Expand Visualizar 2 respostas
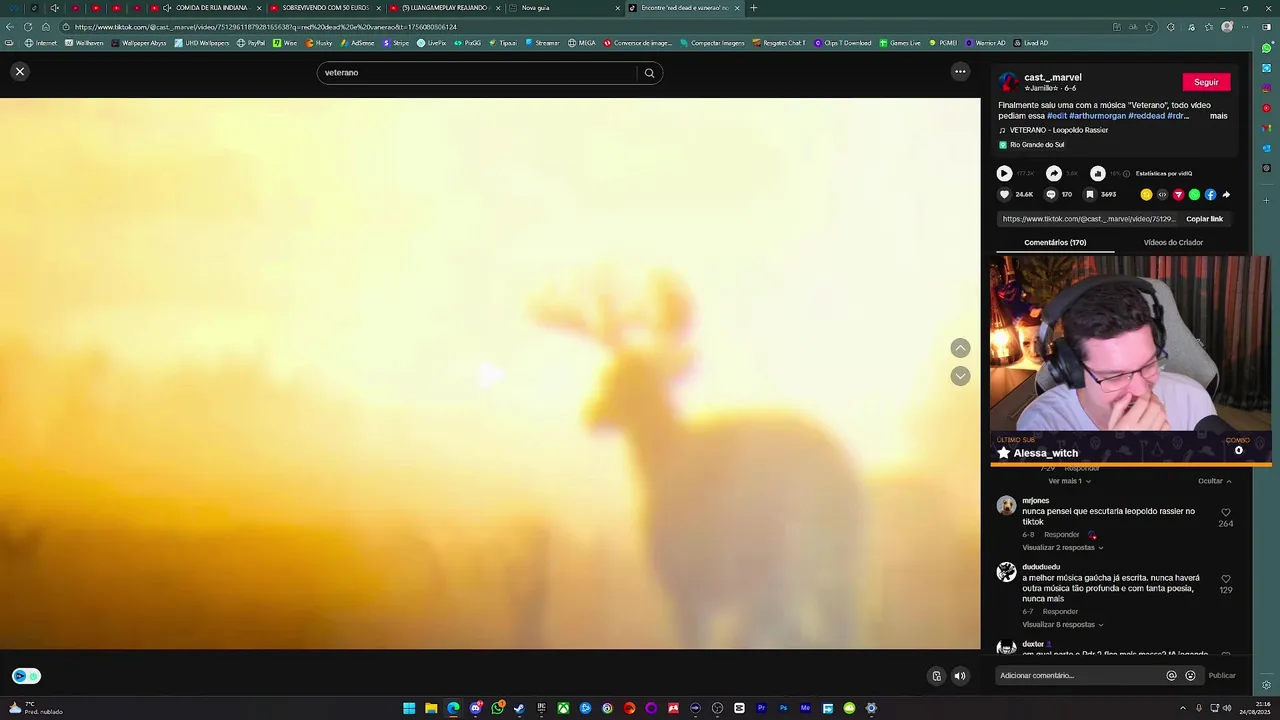This screenshot has height=720, width=1280. pos(1062,548)
